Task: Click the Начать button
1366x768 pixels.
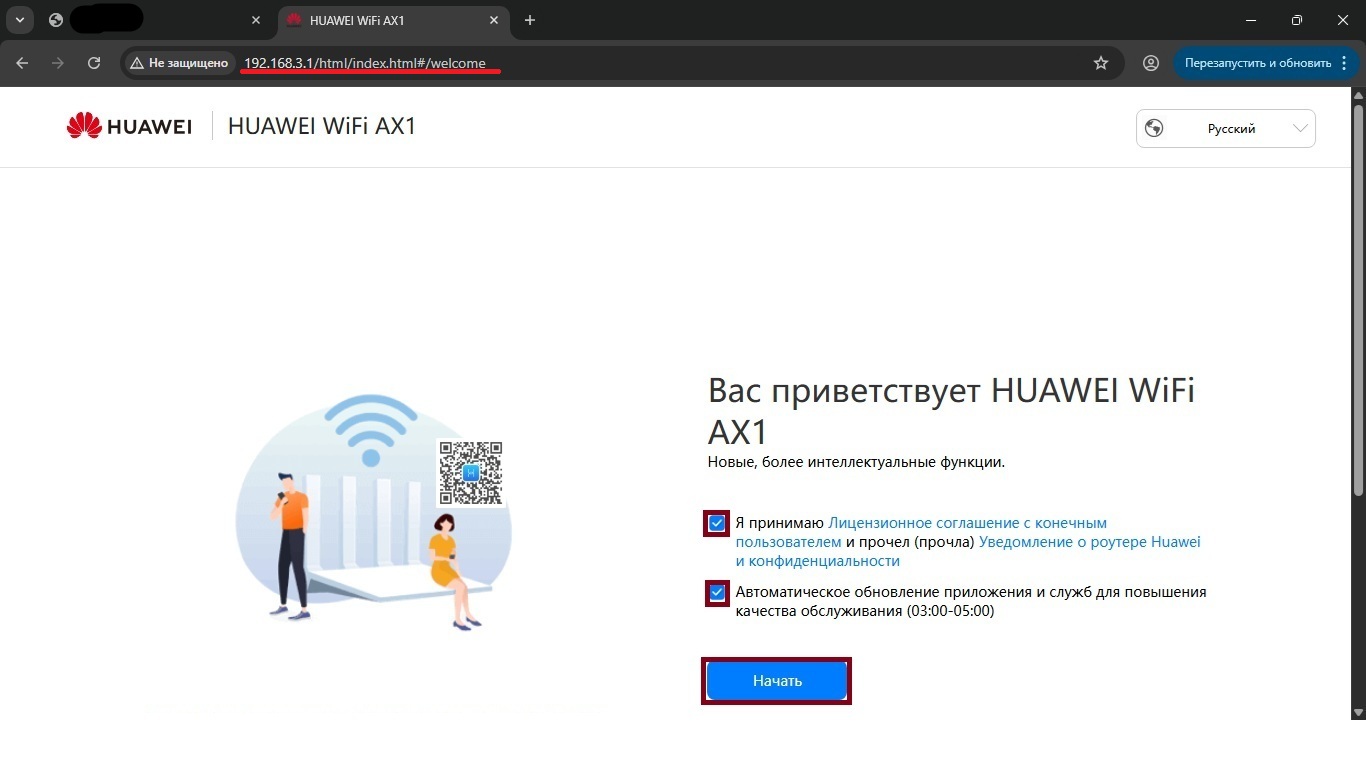Action: [777, 681]
